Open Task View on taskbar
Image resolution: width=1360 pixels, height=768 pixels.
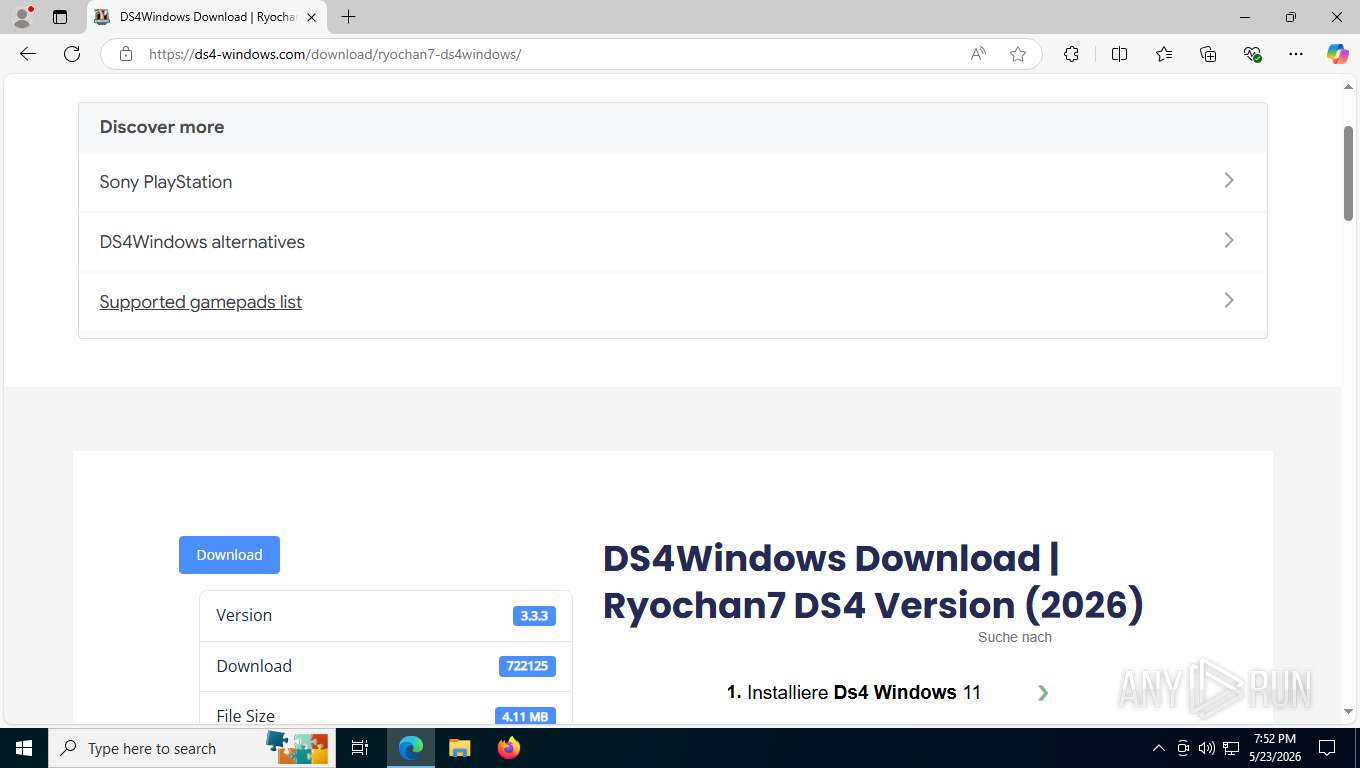(360, 748)
